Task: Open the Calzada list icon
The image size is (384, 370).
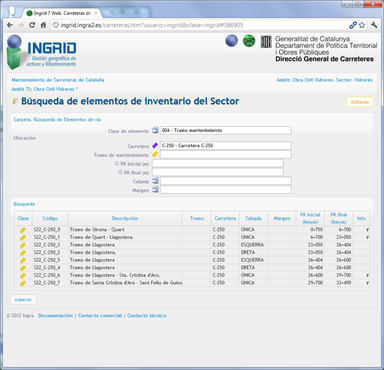Action: pyautogui.click(x=155, y=181)
